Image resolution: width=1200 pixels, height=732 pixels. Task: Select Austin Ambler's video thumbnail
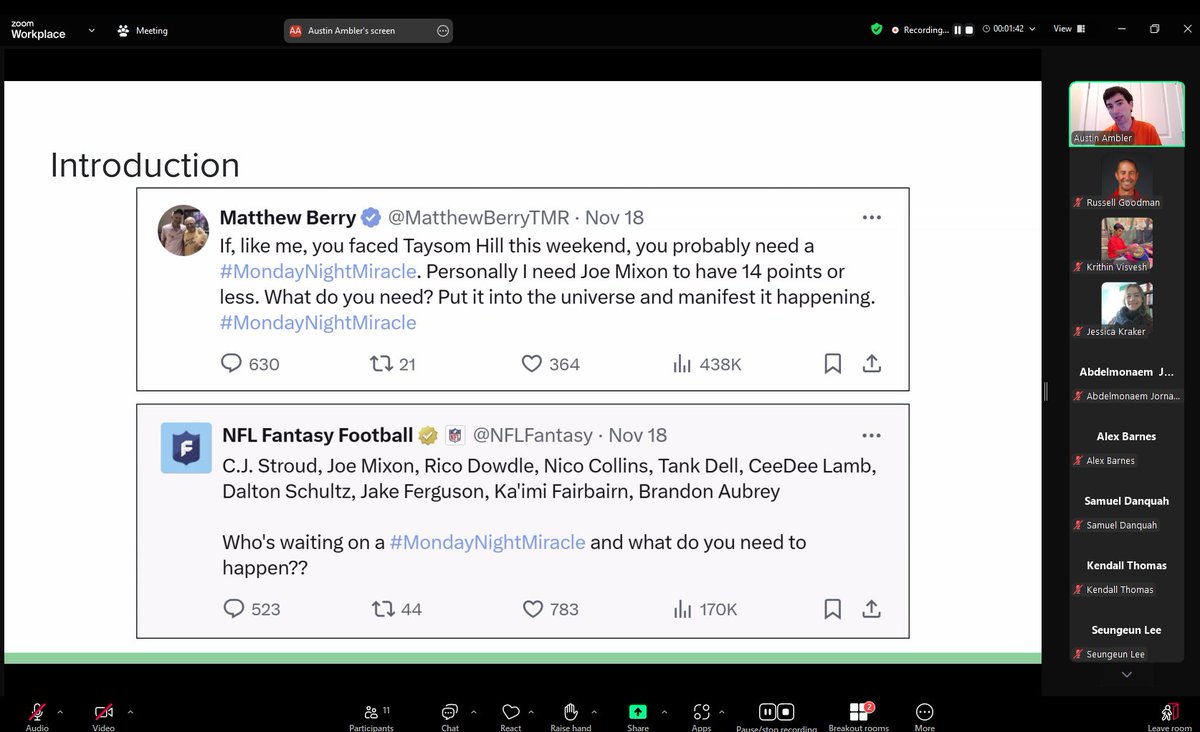click(x=1127, y=113)
